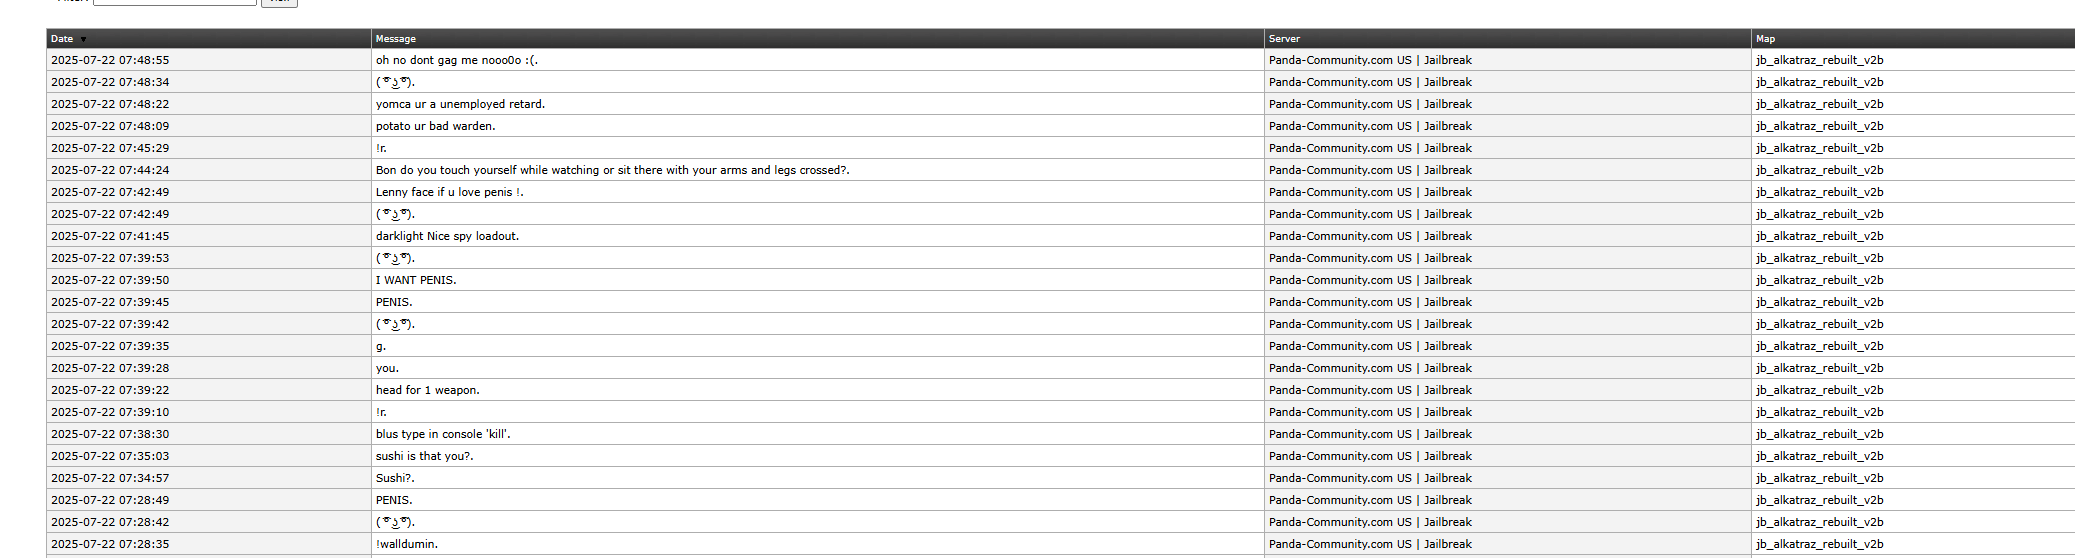Select the 'Sushi?.' message cell
This screenshot has width=2075, height=558.
tap(395, 478)
